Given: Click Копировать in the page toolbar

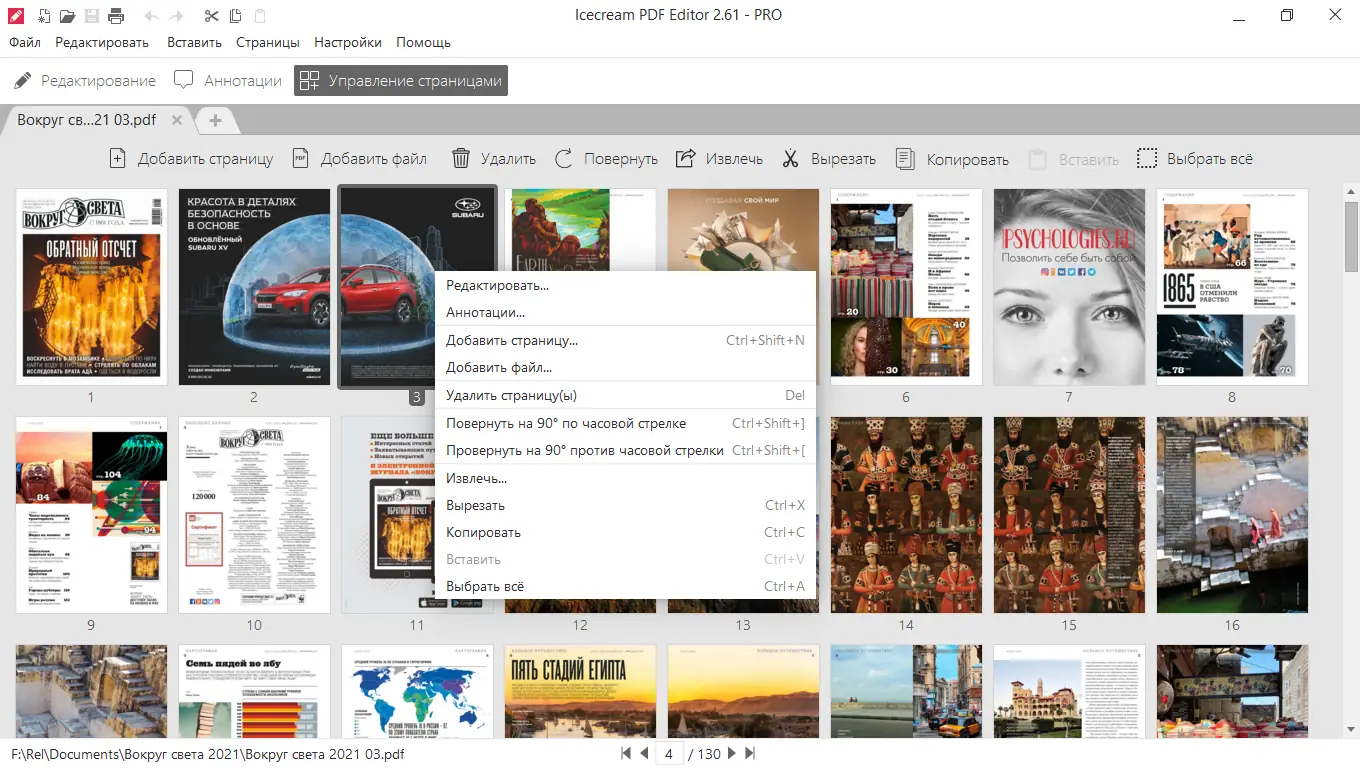Looking at the screenshot, I should (952, 159).
